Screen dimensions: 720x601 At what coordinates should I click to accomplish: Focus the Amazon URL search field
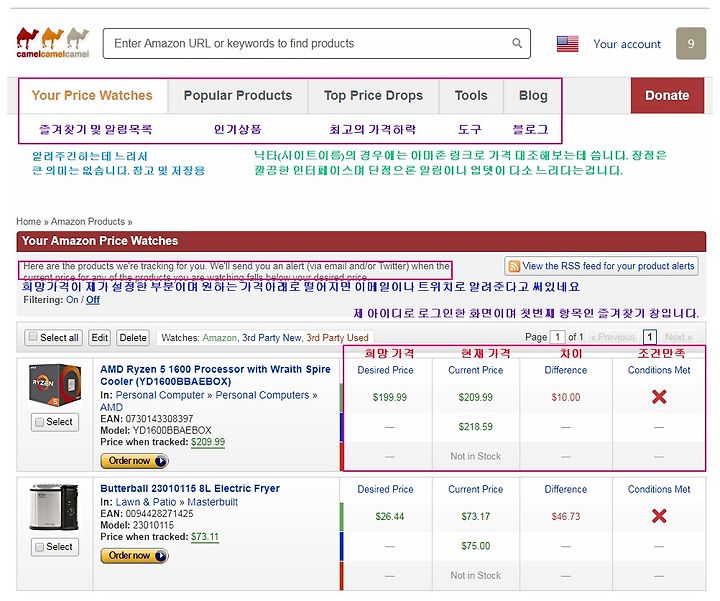coord(317,44)
